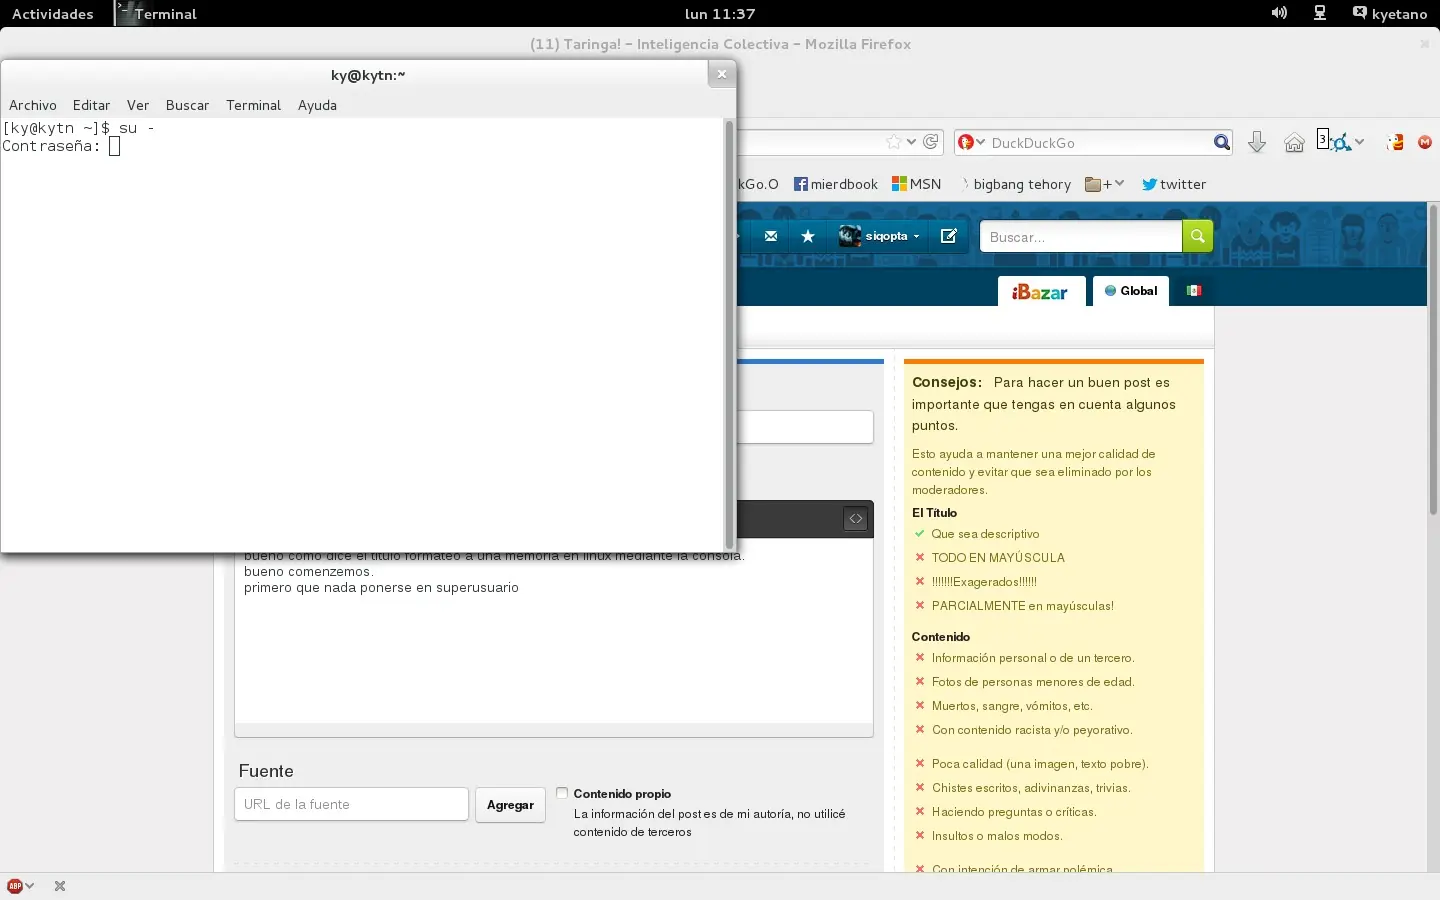Click green Taringa search button
Viewport: 1440px width, 900px height.
coord(1197,237)
